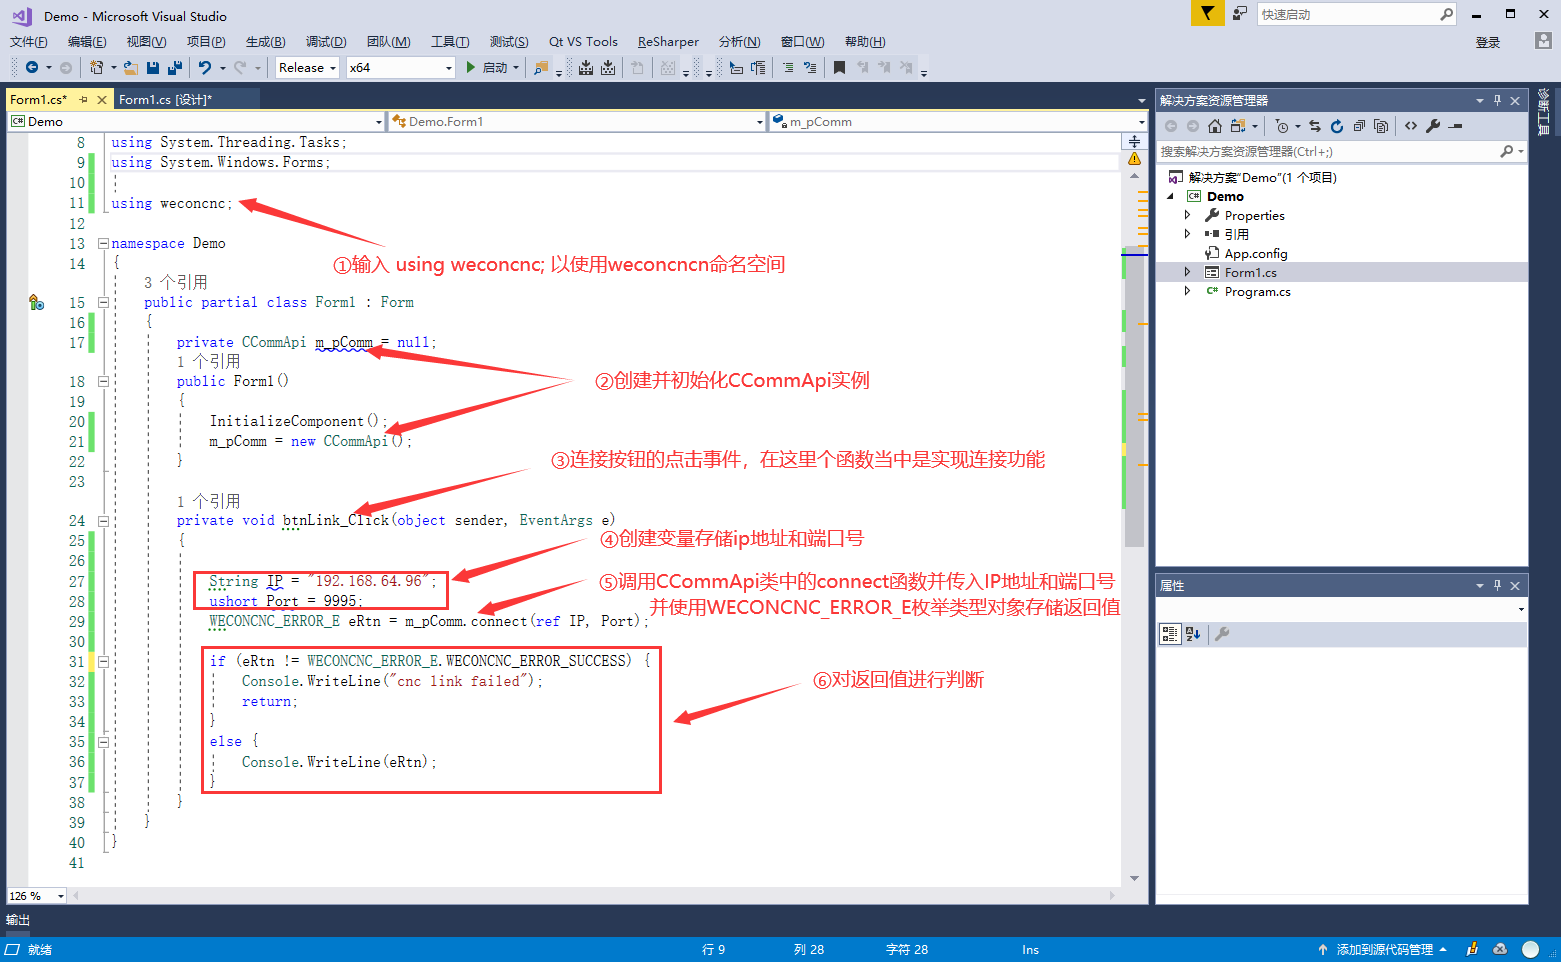Click the bookmark icon in the toolbar

coord(839,68)
